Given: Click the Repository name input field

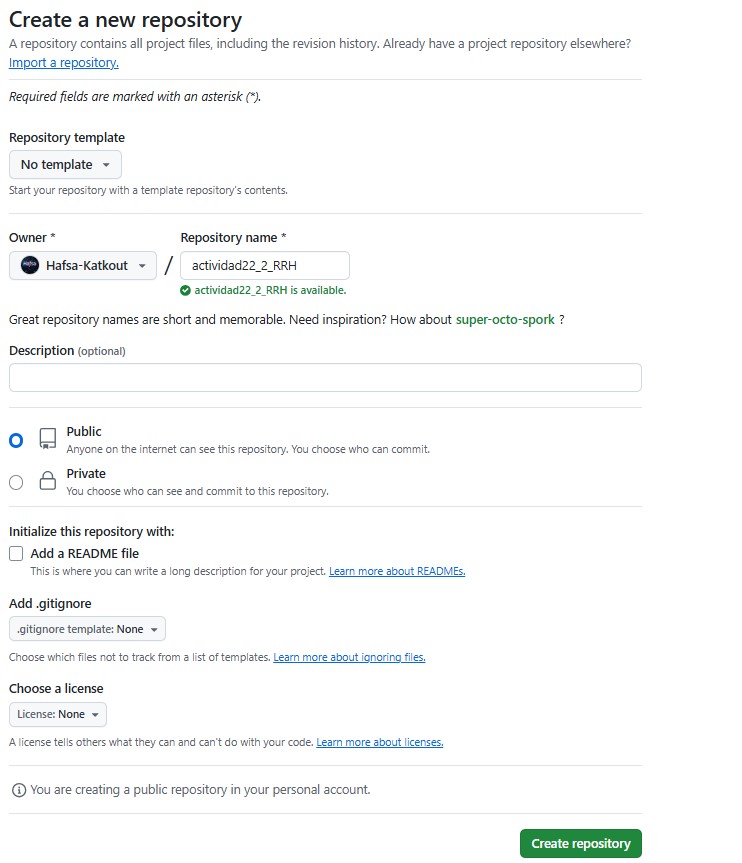Looking at the screenshot, I should pos(265,265).
